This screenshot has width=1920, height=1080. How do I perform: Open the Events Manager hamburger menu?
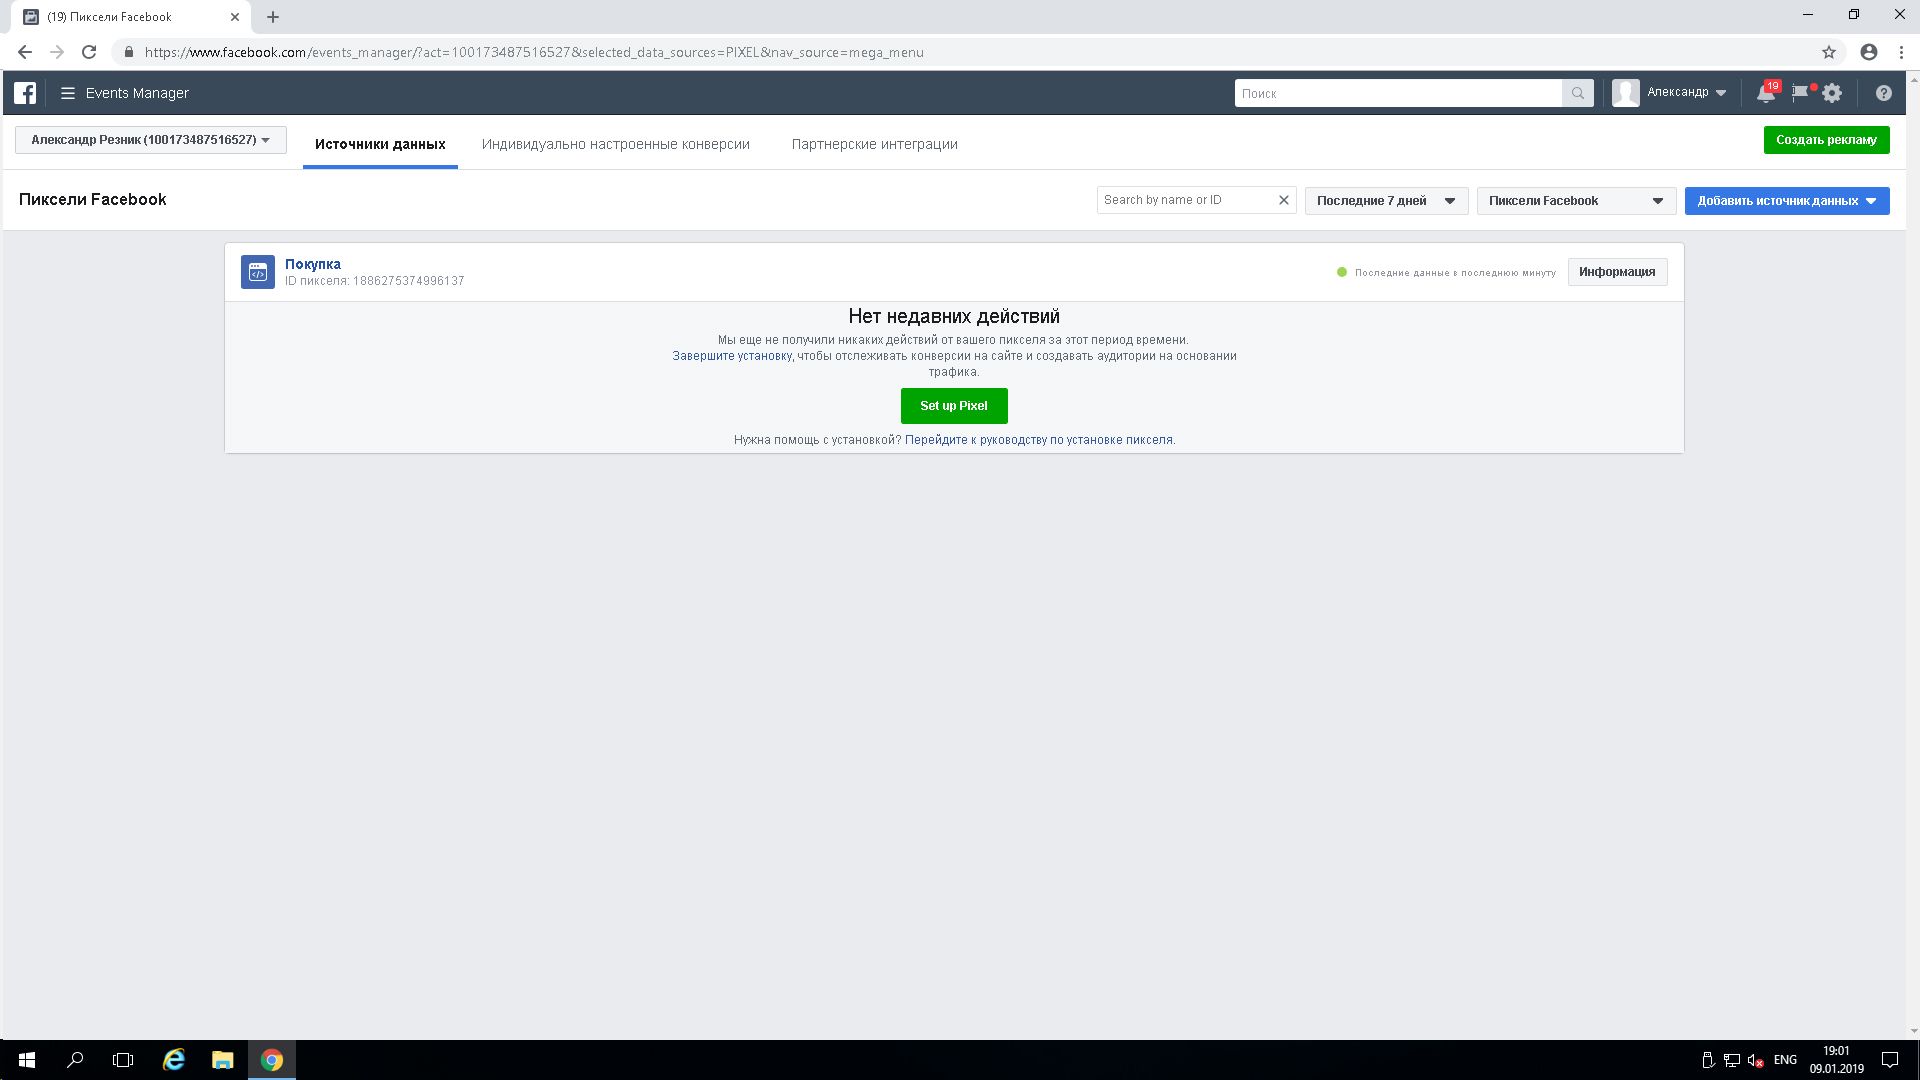point(68,93)
